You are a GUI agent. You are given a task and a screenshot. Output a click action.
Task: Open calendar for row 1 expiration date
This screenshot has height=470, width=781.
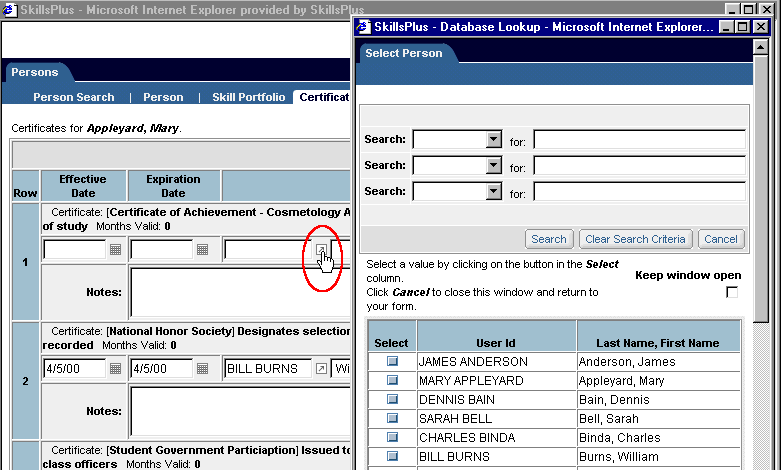coord(202,249)
